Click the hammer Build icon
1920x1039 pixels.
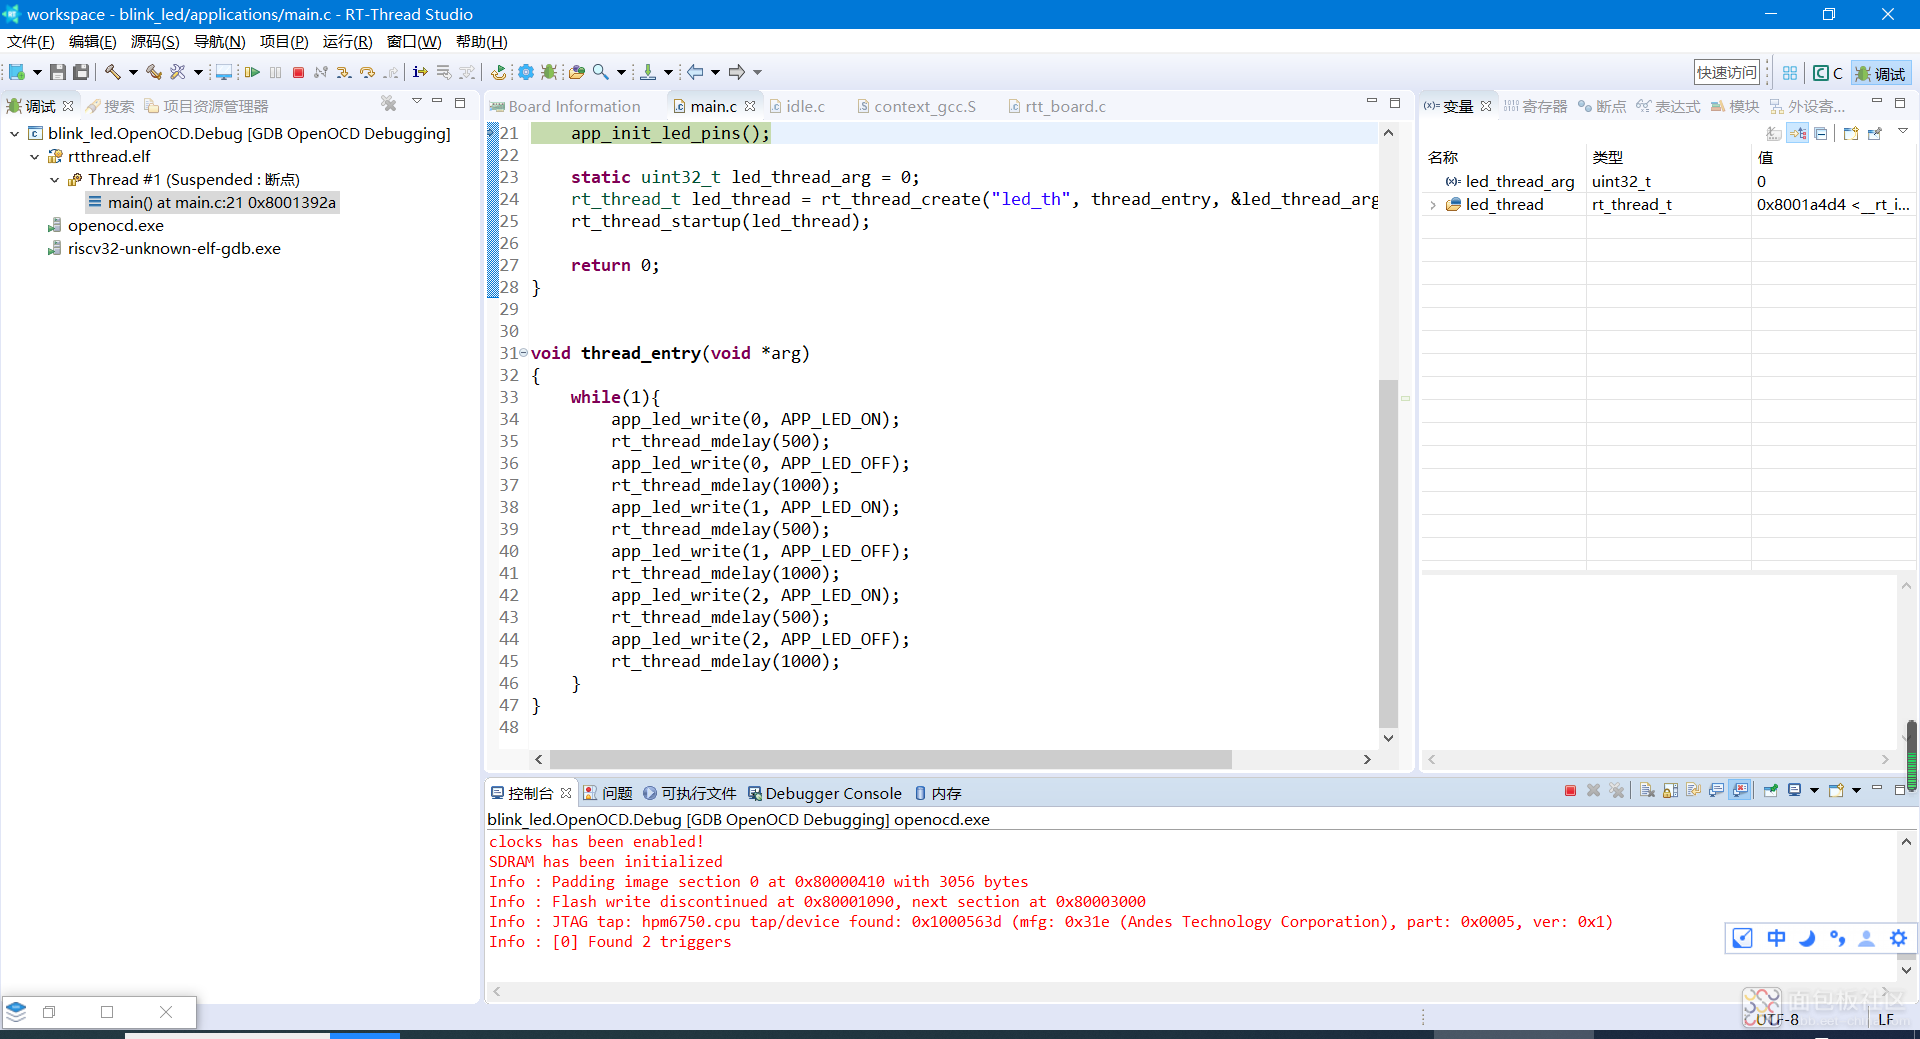113,72
